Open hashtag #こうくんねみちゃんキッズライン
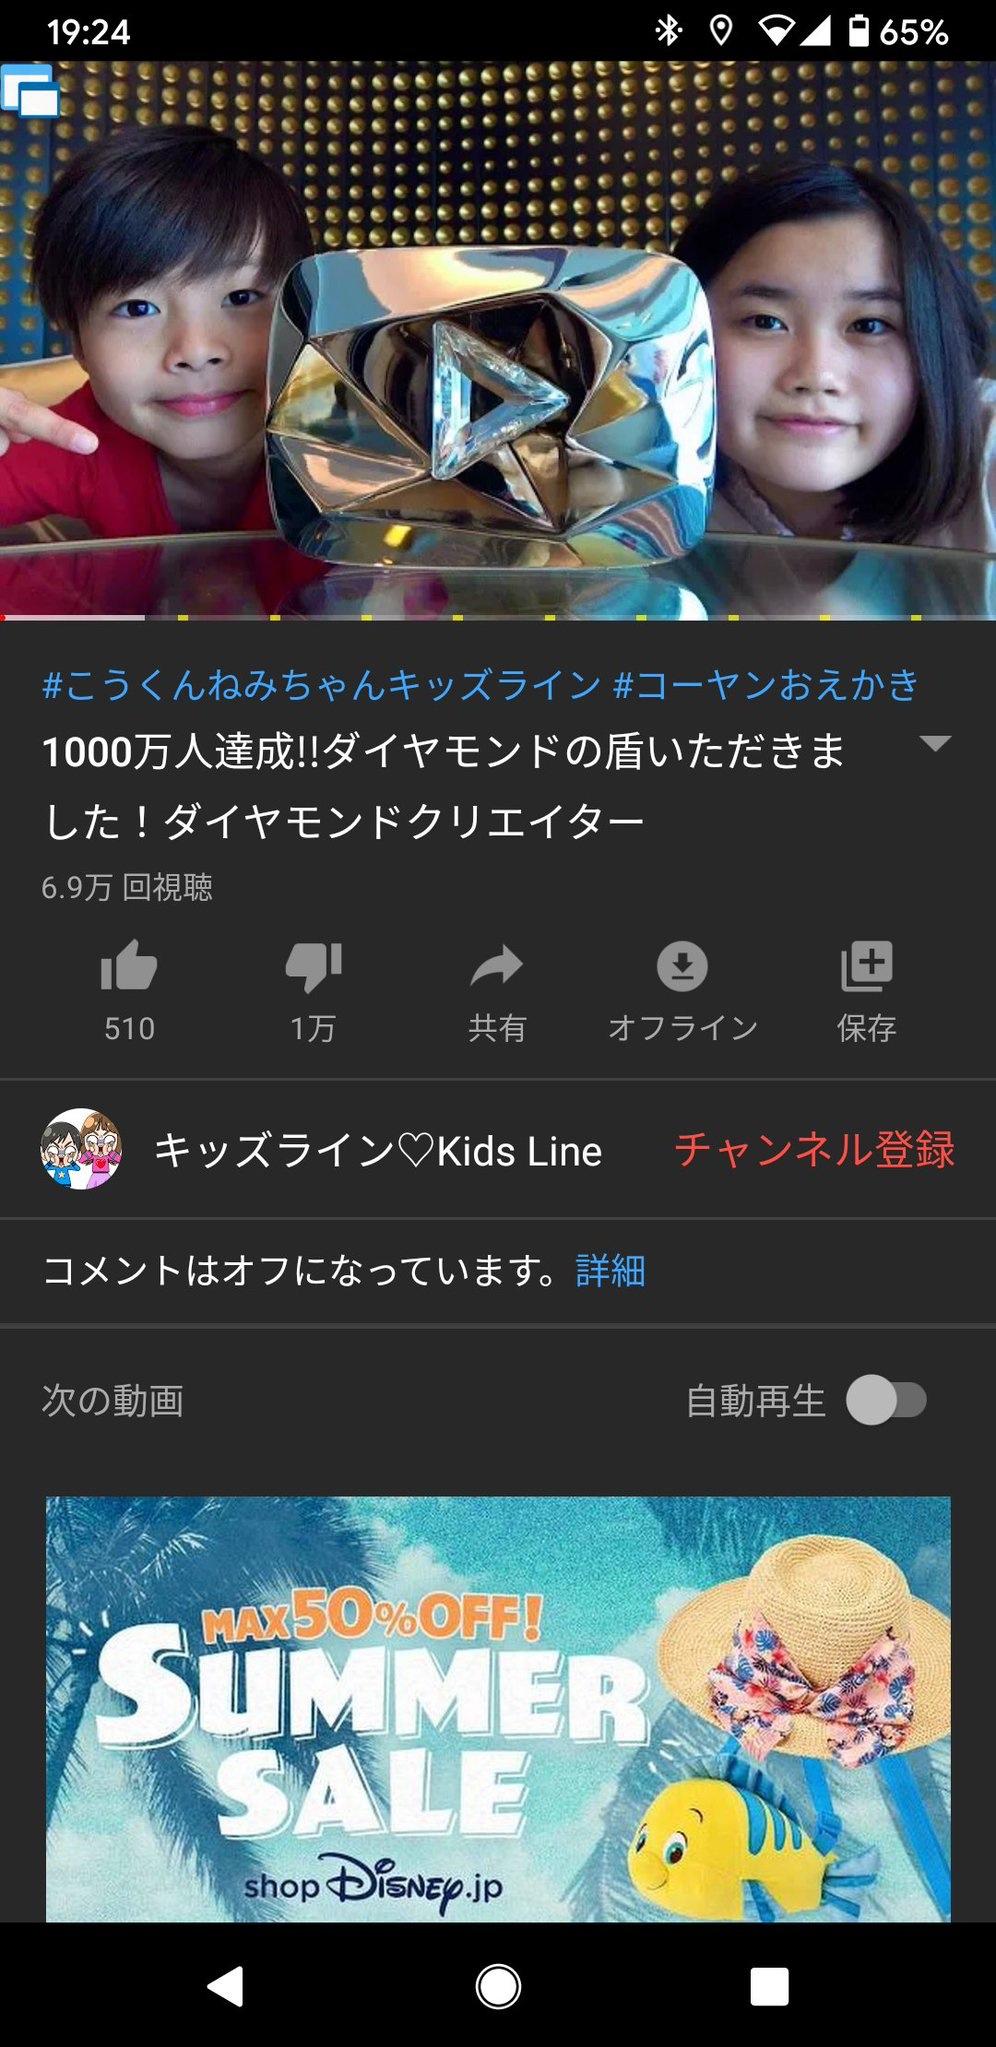The width and height of the screenshot is (996, 2047). (322, 684)
